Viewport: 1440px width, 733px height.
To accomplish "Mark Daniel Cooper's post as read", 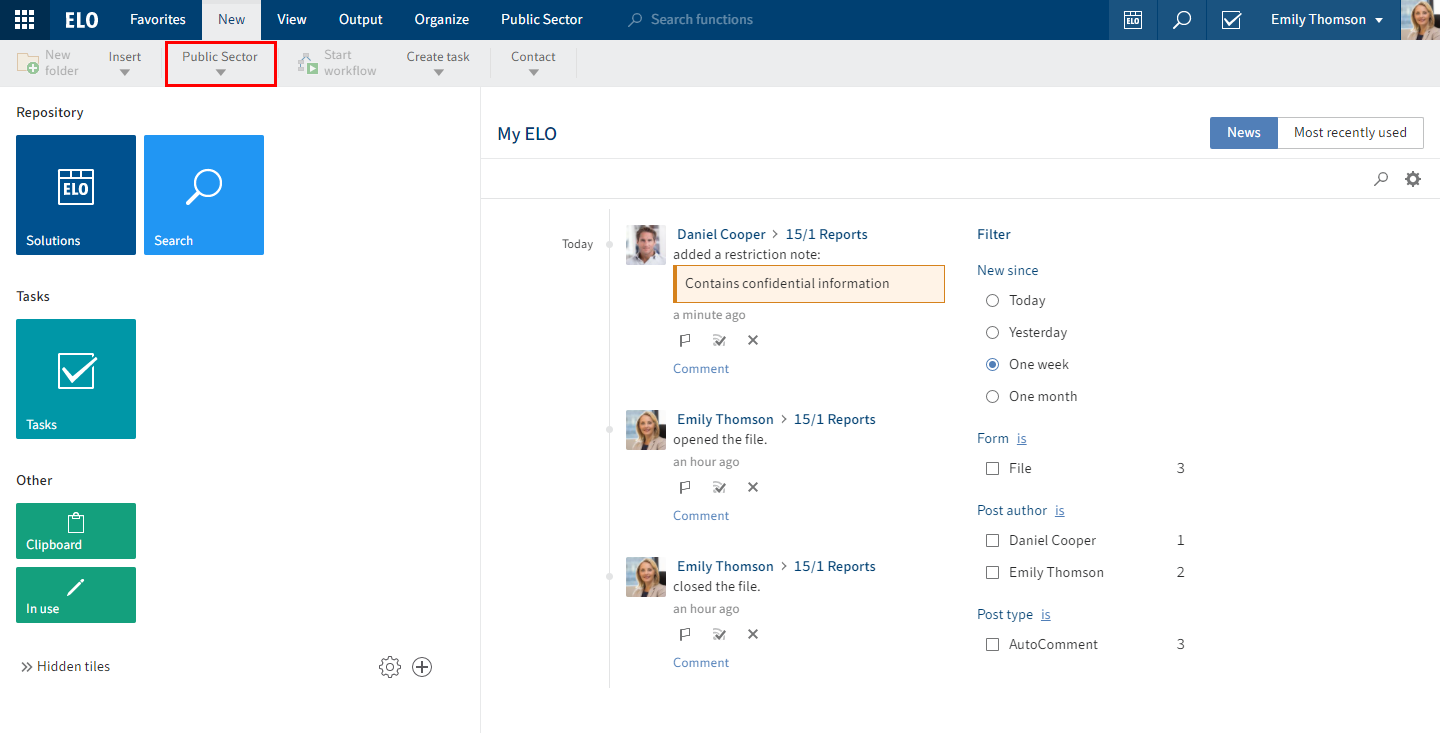I will [719, 341].
